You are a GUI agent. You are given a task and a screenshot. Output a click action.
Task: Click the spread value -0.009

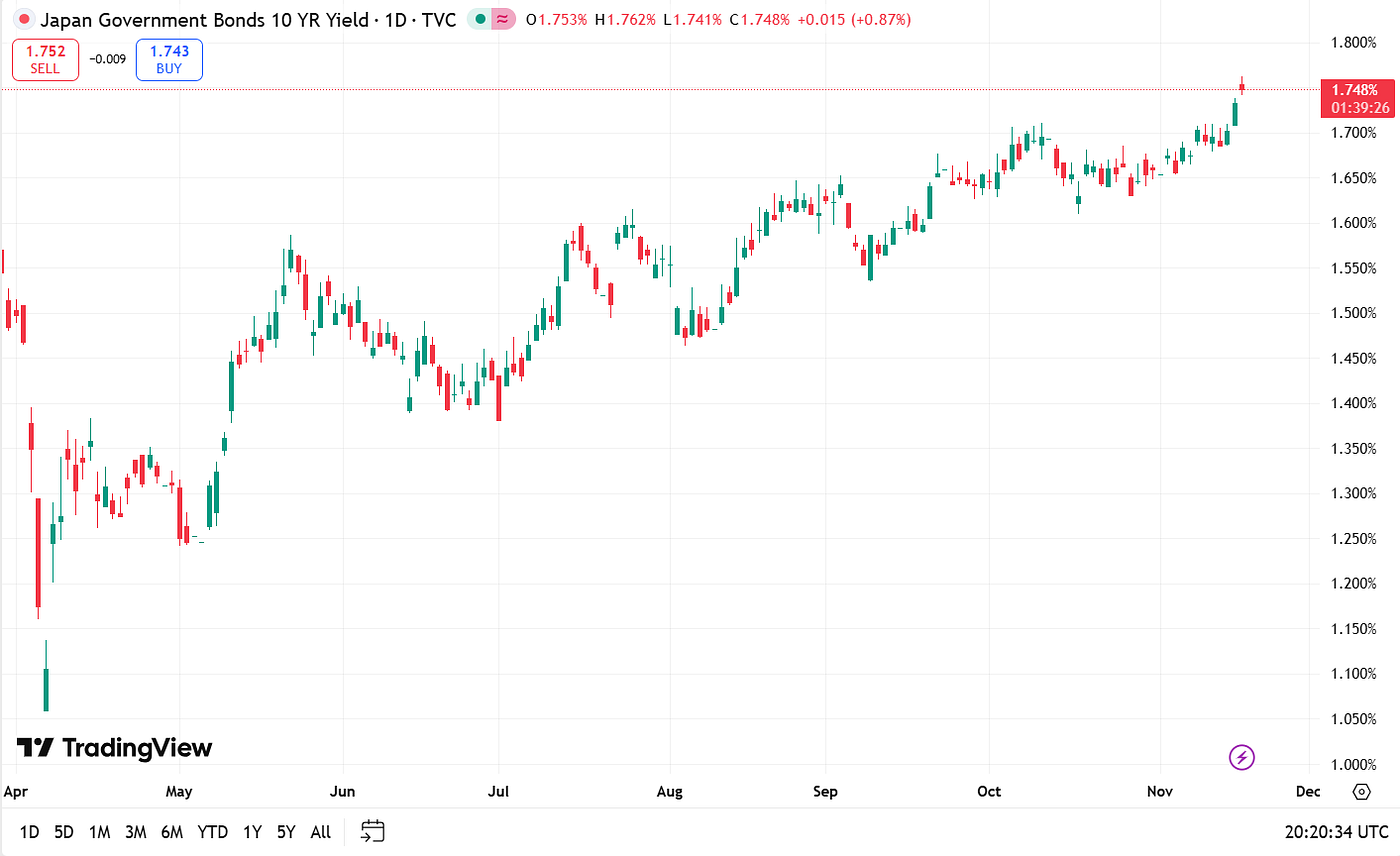(107, 60)
